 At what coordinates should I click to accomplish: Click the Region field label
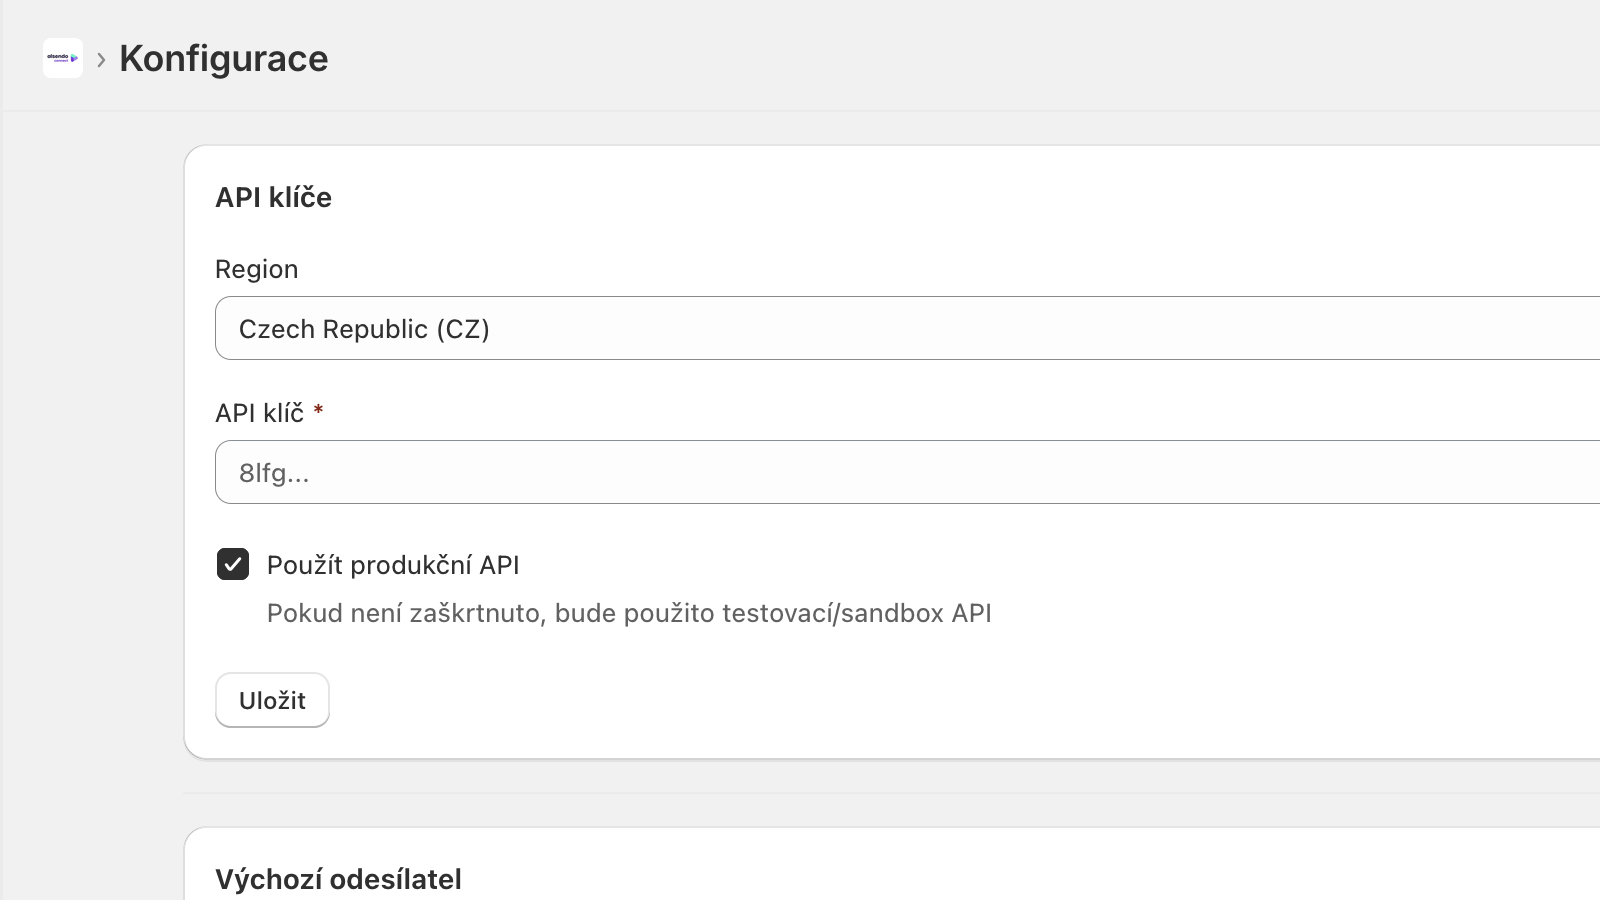pyautogui.click(x=257, y=269)
